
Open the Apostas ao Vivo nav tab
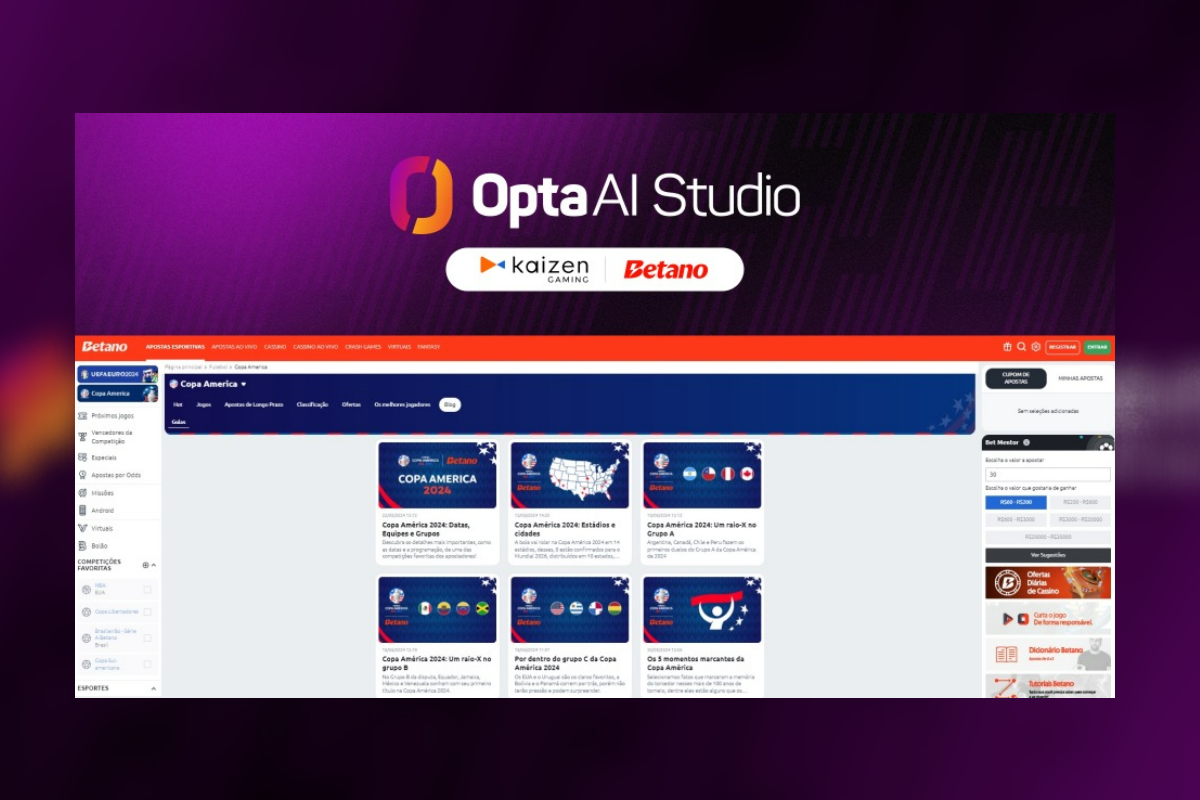234,347
